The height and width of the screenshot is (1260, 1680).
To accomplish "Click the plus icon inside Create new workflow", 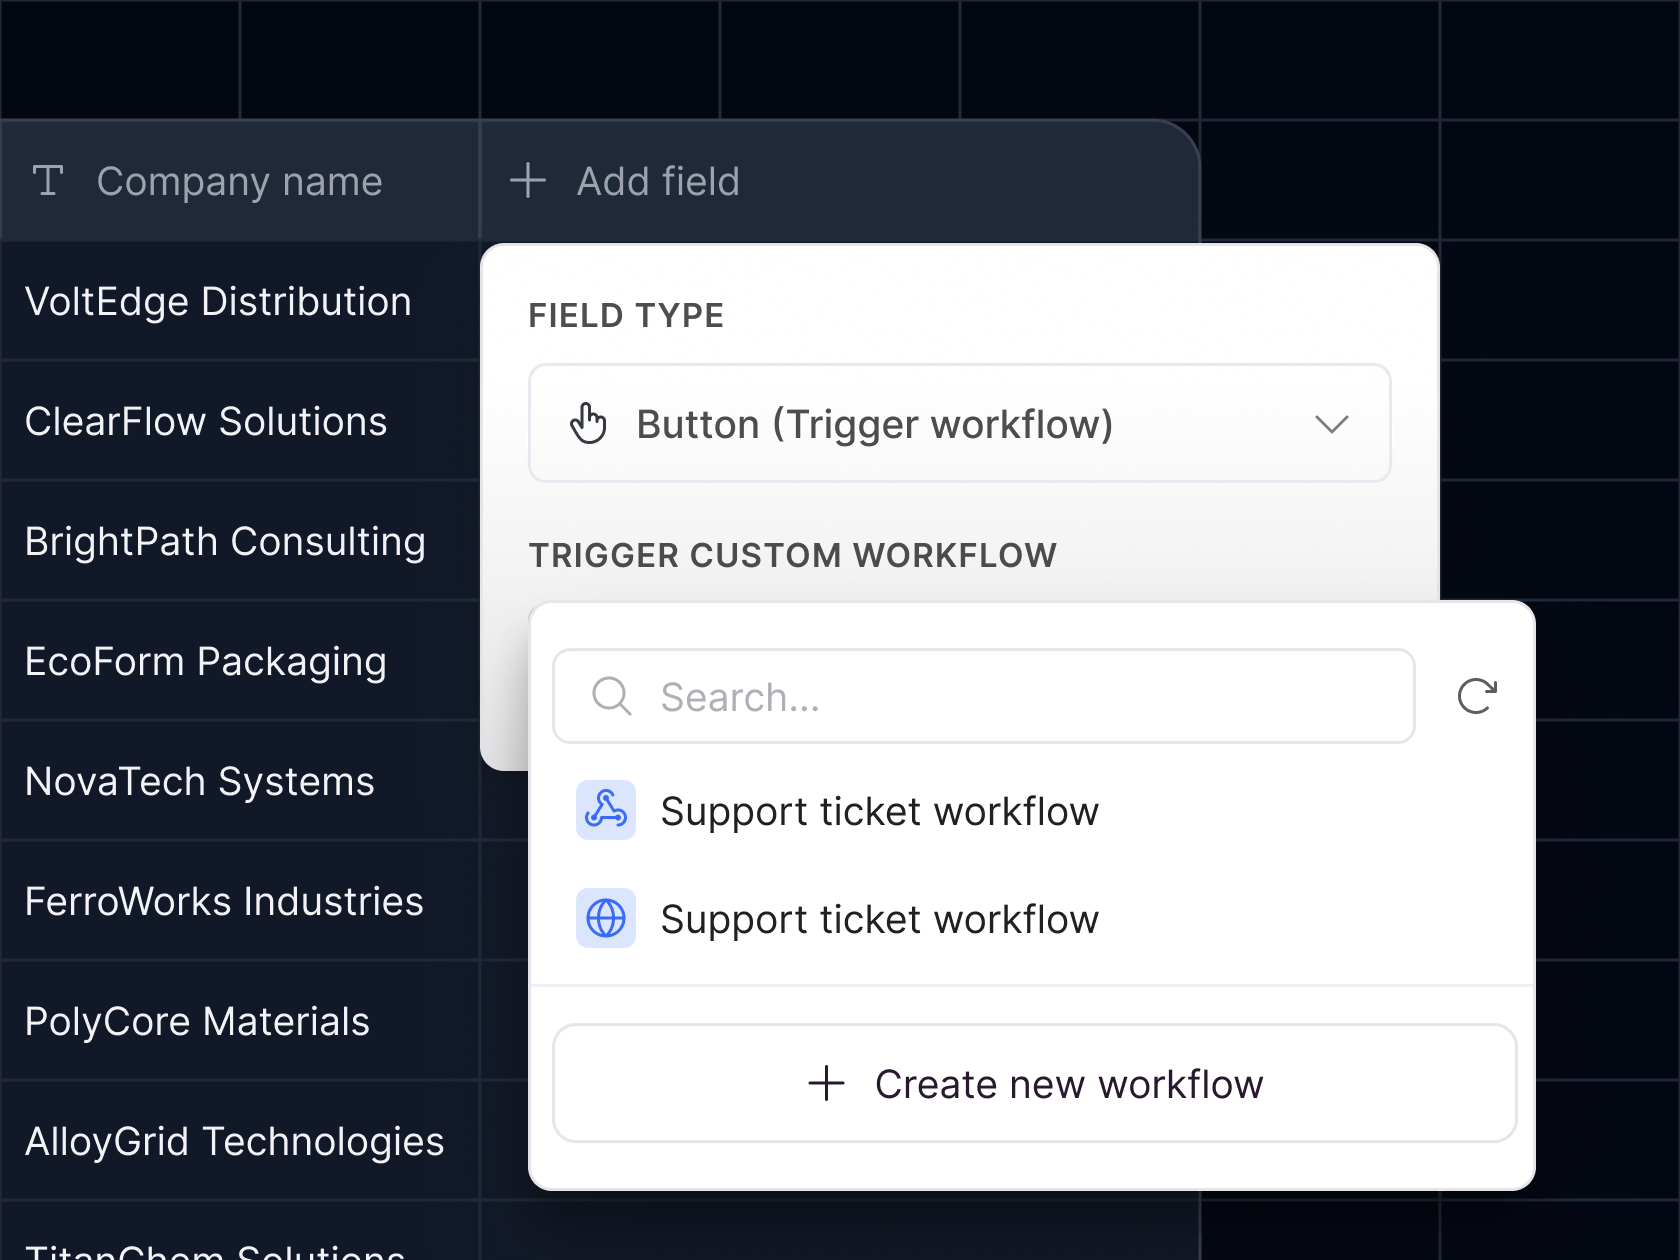I will pyautogui.click(x=826, y=1083).
